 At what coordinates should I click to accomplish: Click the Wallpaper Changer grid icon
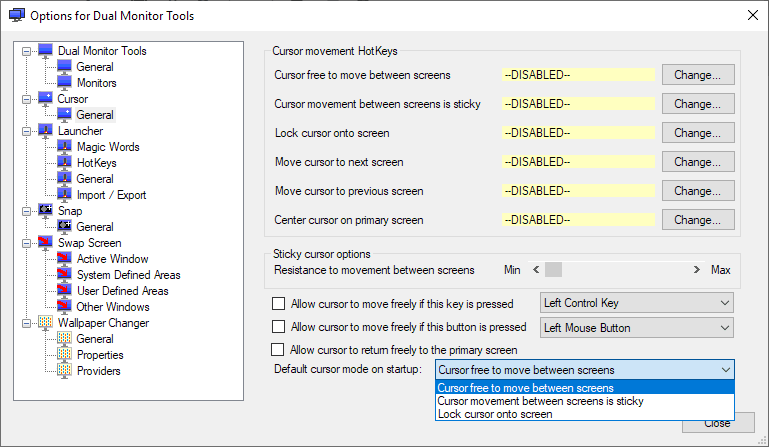pos(46,322)
